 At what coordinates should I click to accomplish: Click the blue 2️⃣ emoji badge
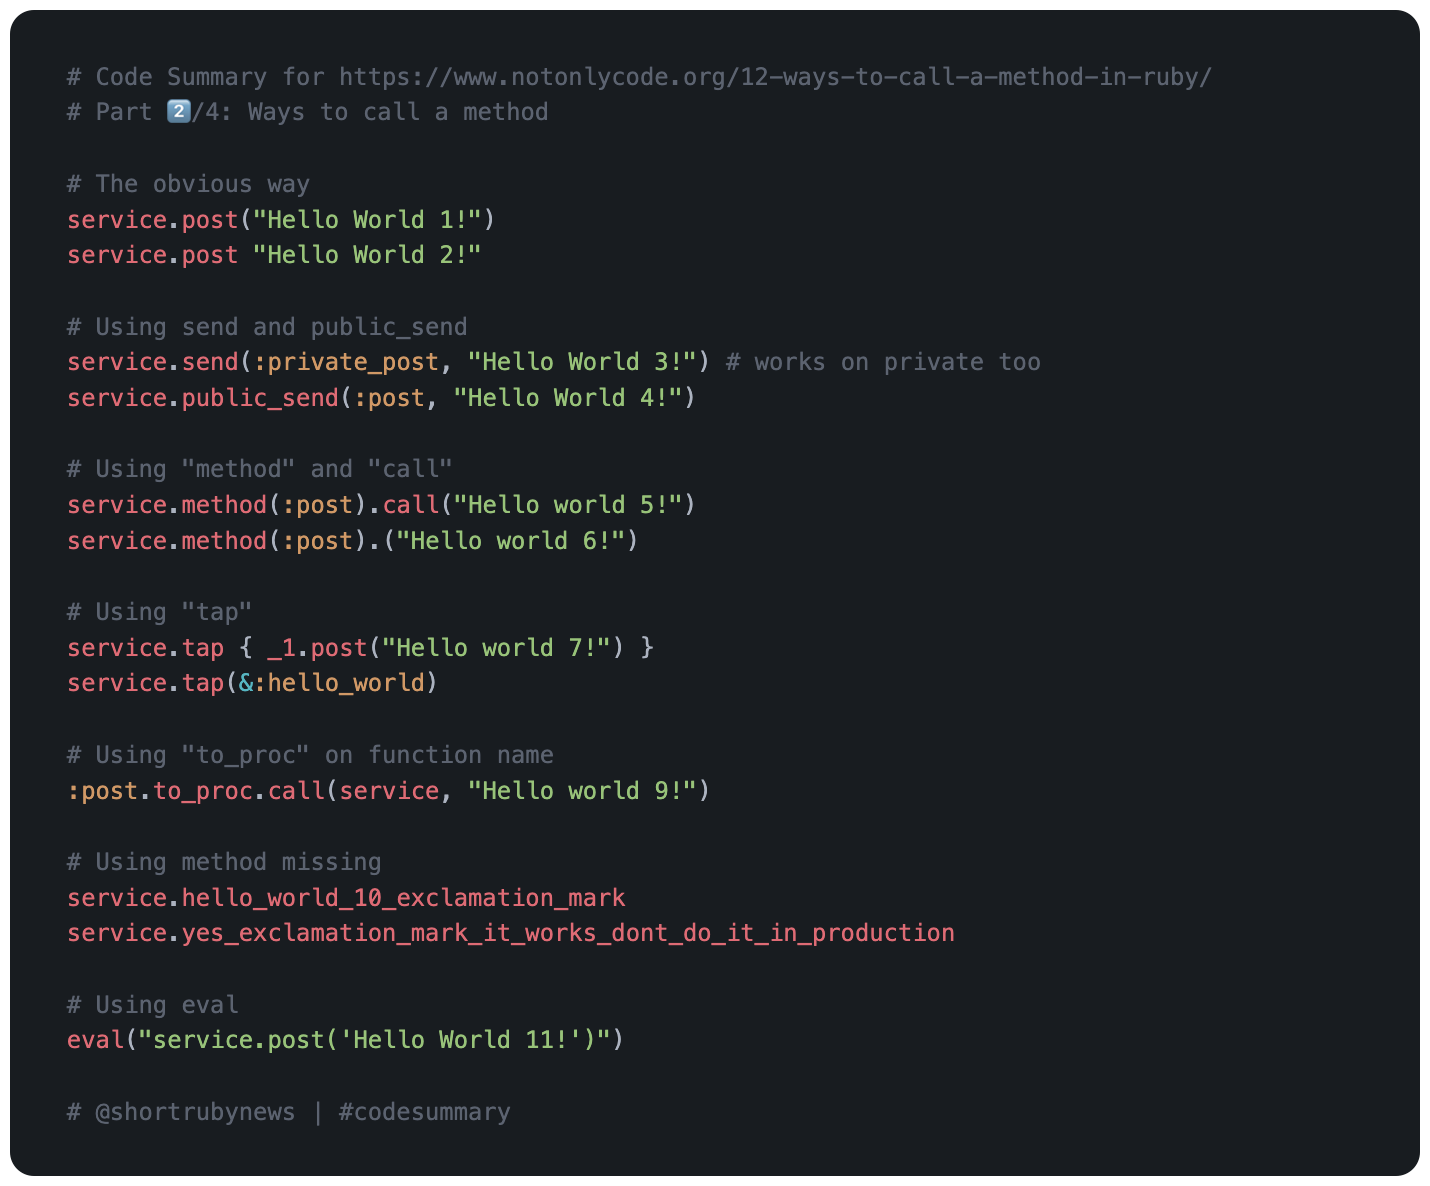[x=178, y=112]
